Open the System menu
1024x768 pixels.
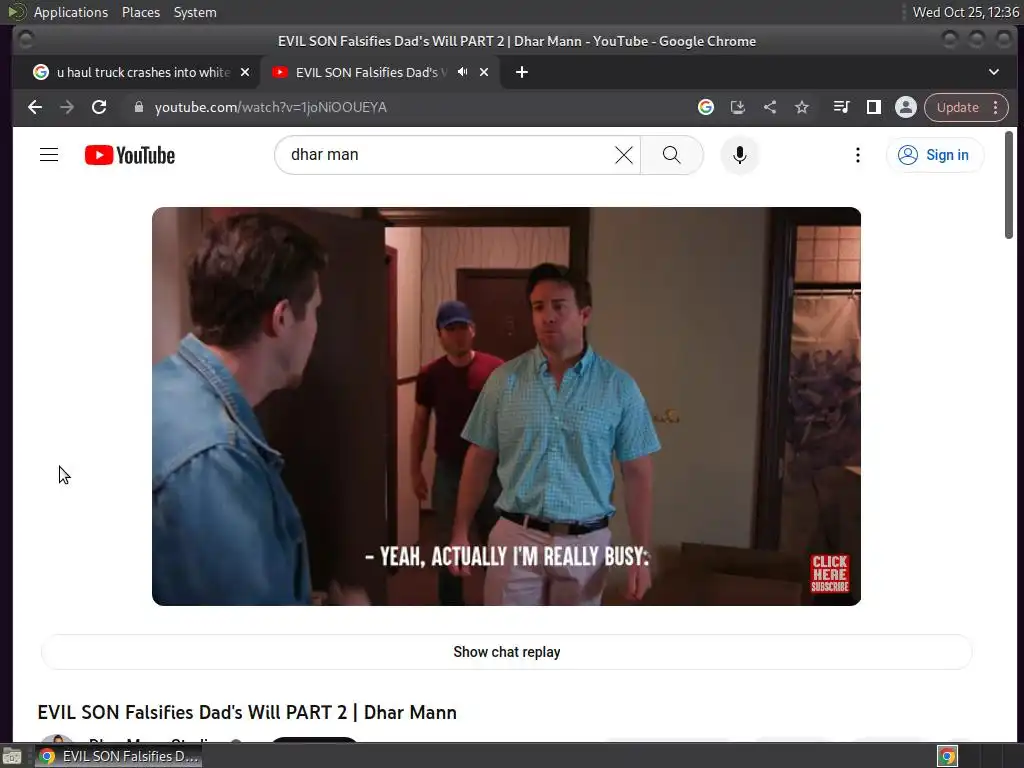[x=195, y=12]
